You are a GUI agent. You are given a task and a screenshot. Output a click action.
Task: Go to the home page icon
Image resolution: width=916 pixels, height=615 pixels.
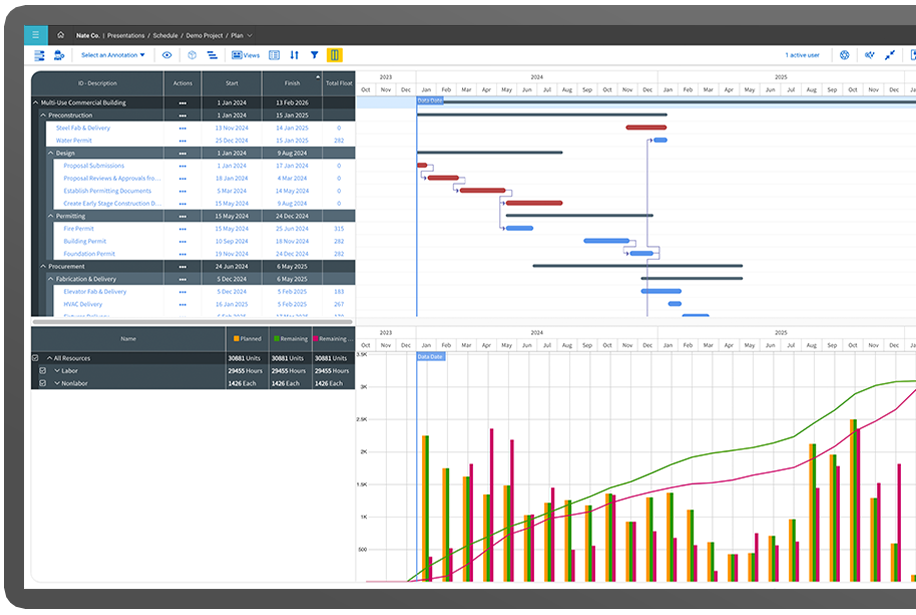pyautogui.click(x=61, y=35)
